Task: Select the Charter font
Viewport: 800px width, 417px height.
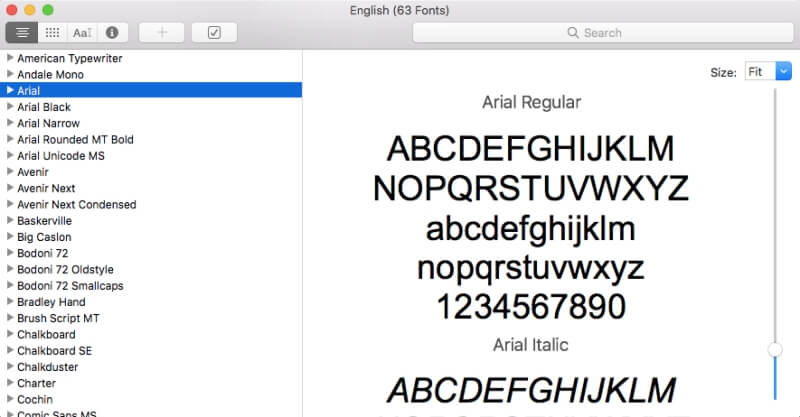Action: pos(36,383)
